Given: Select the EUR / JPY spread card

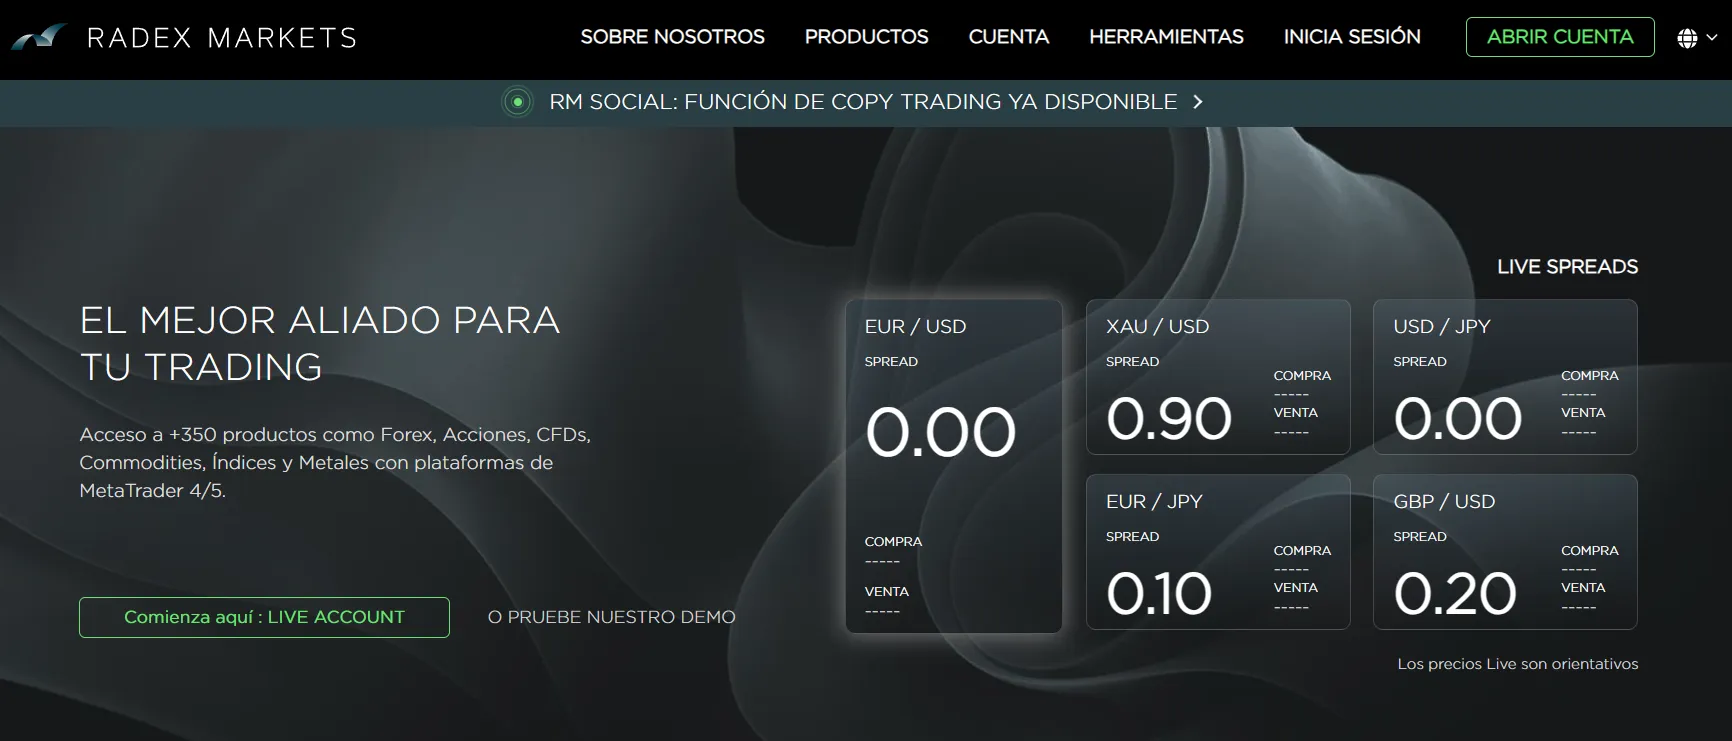Looking at the screenshot, I should tap(1218, 552).
